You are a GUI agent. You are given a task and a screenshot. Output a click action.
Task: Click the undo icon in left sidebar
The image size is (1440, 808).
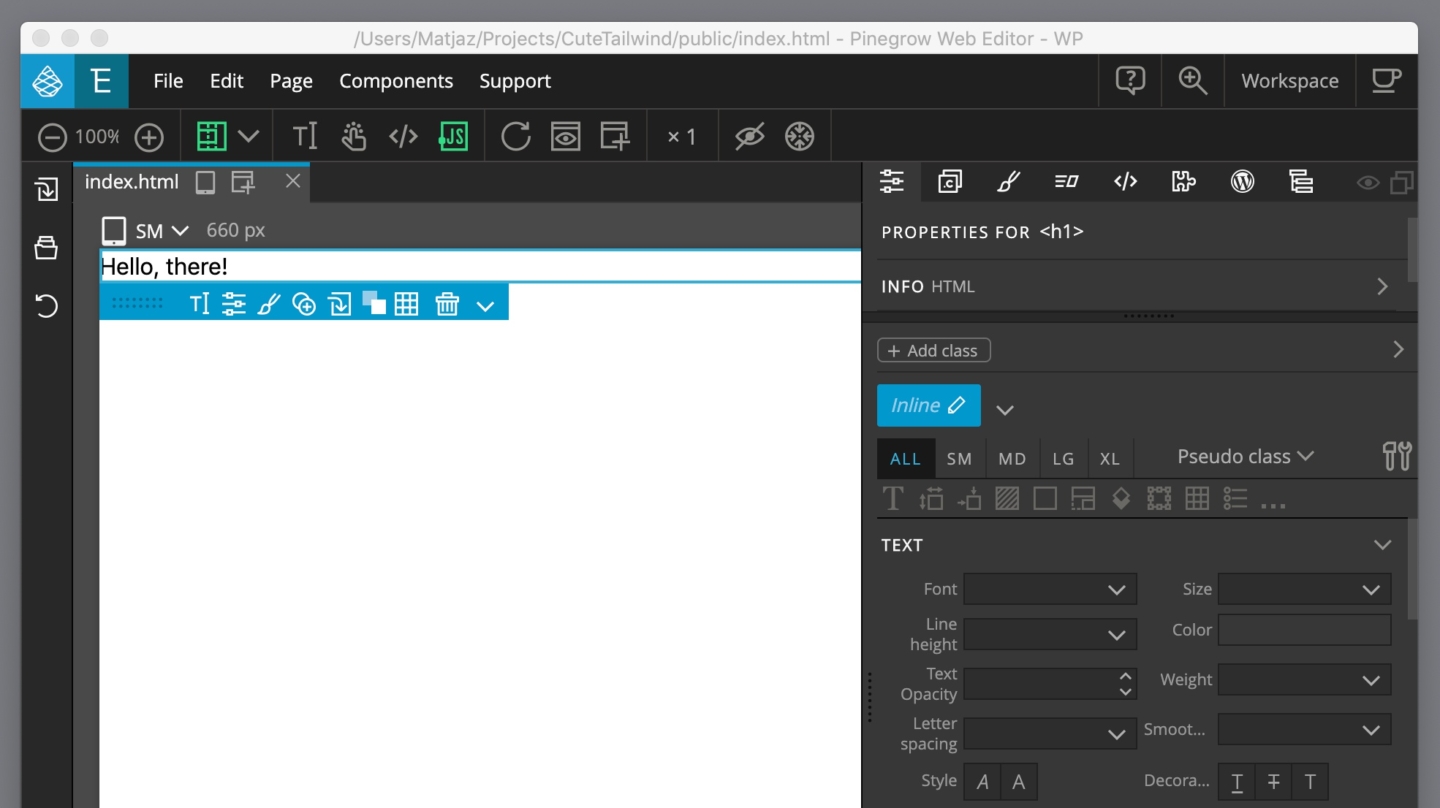46,305
